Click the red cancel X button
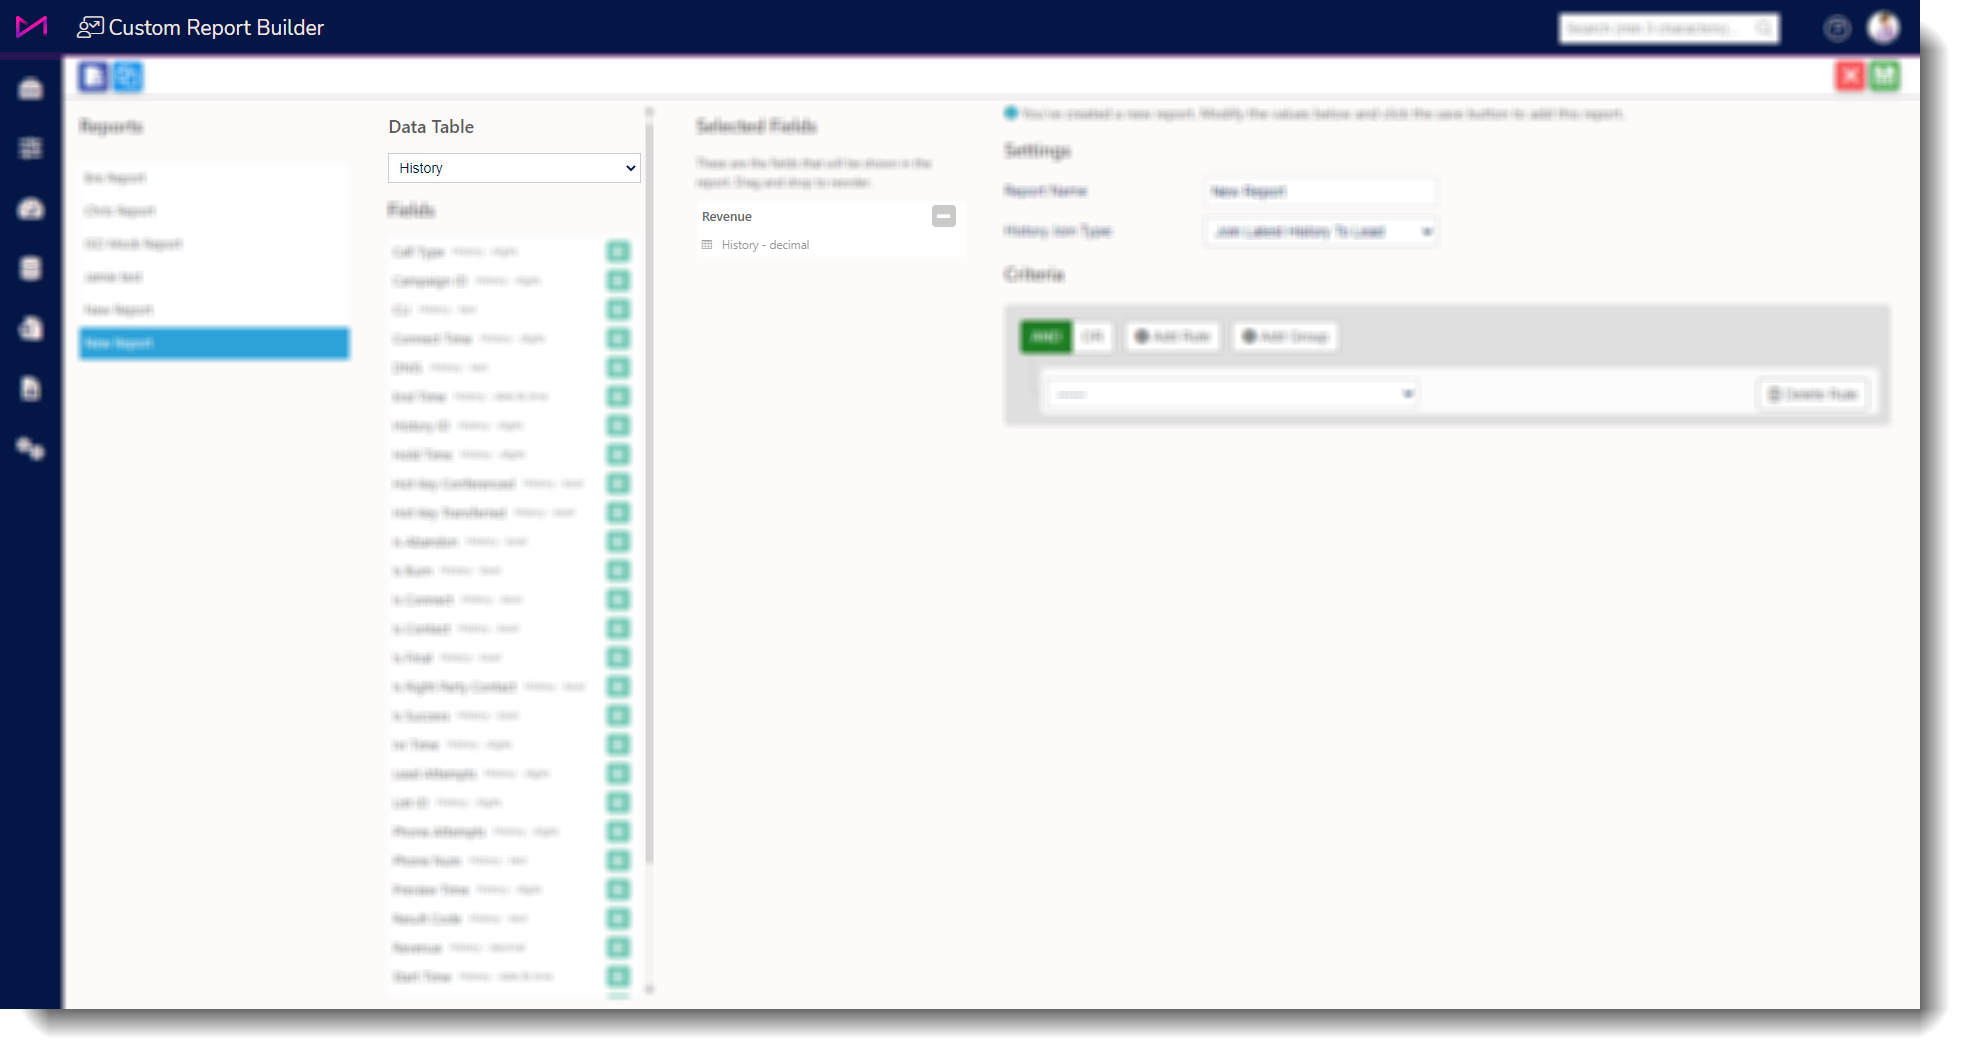1970x1059 pixels. click(x=1850, y=76)
